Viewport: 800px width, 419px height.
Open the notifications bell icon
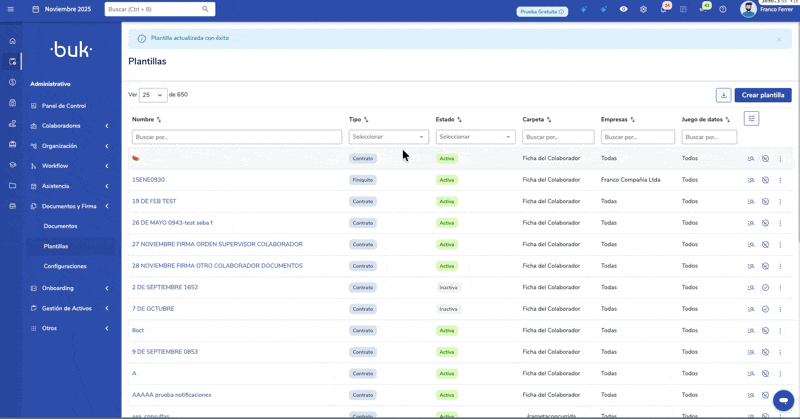coord(664,9)
